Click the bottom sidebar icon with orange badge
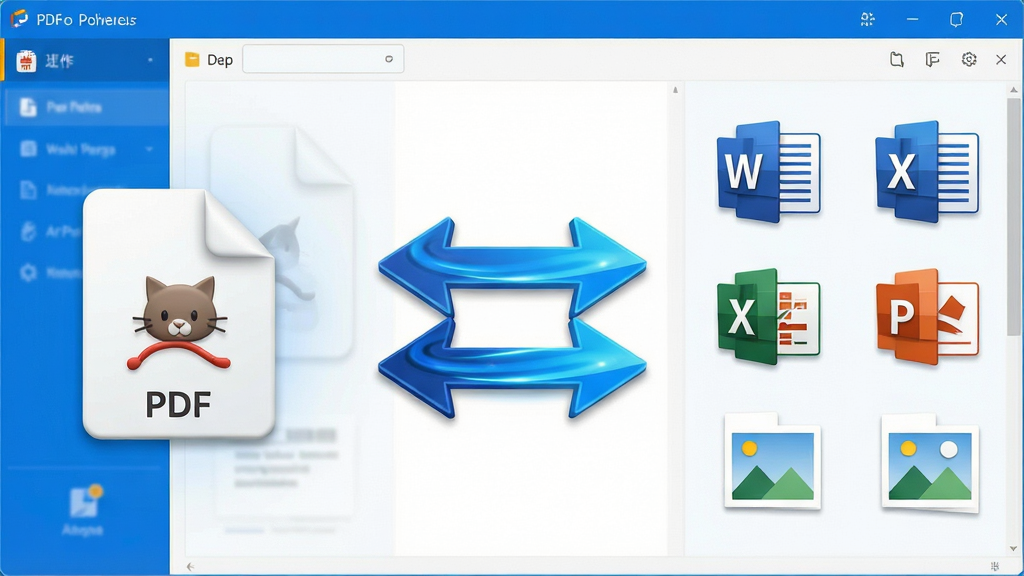 [x=85, y=502]
